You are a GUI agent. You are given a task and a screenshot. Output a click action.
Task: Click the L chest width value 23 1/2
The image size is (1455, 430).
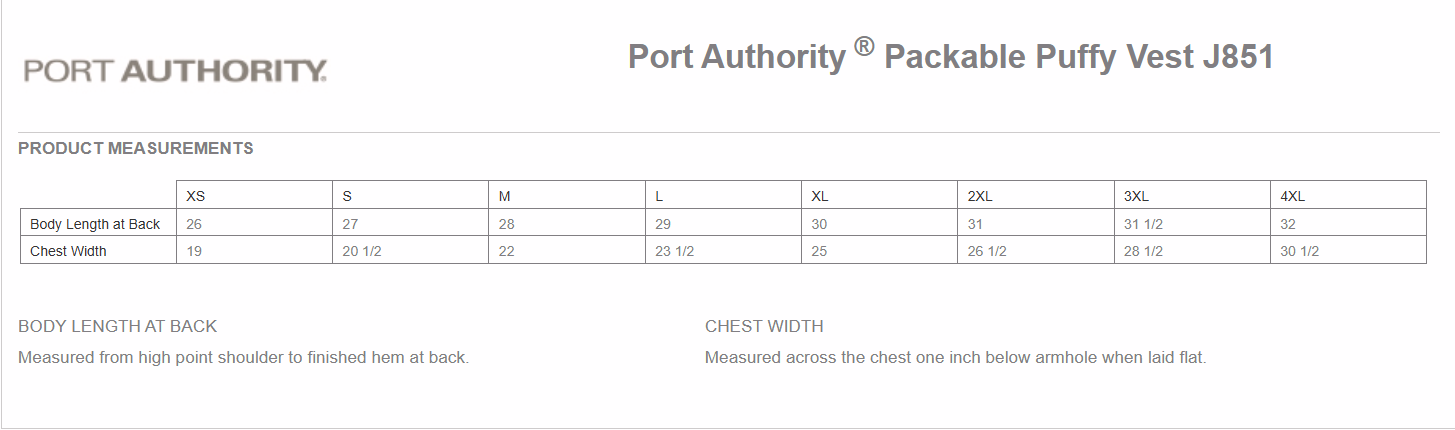(675, 251)
